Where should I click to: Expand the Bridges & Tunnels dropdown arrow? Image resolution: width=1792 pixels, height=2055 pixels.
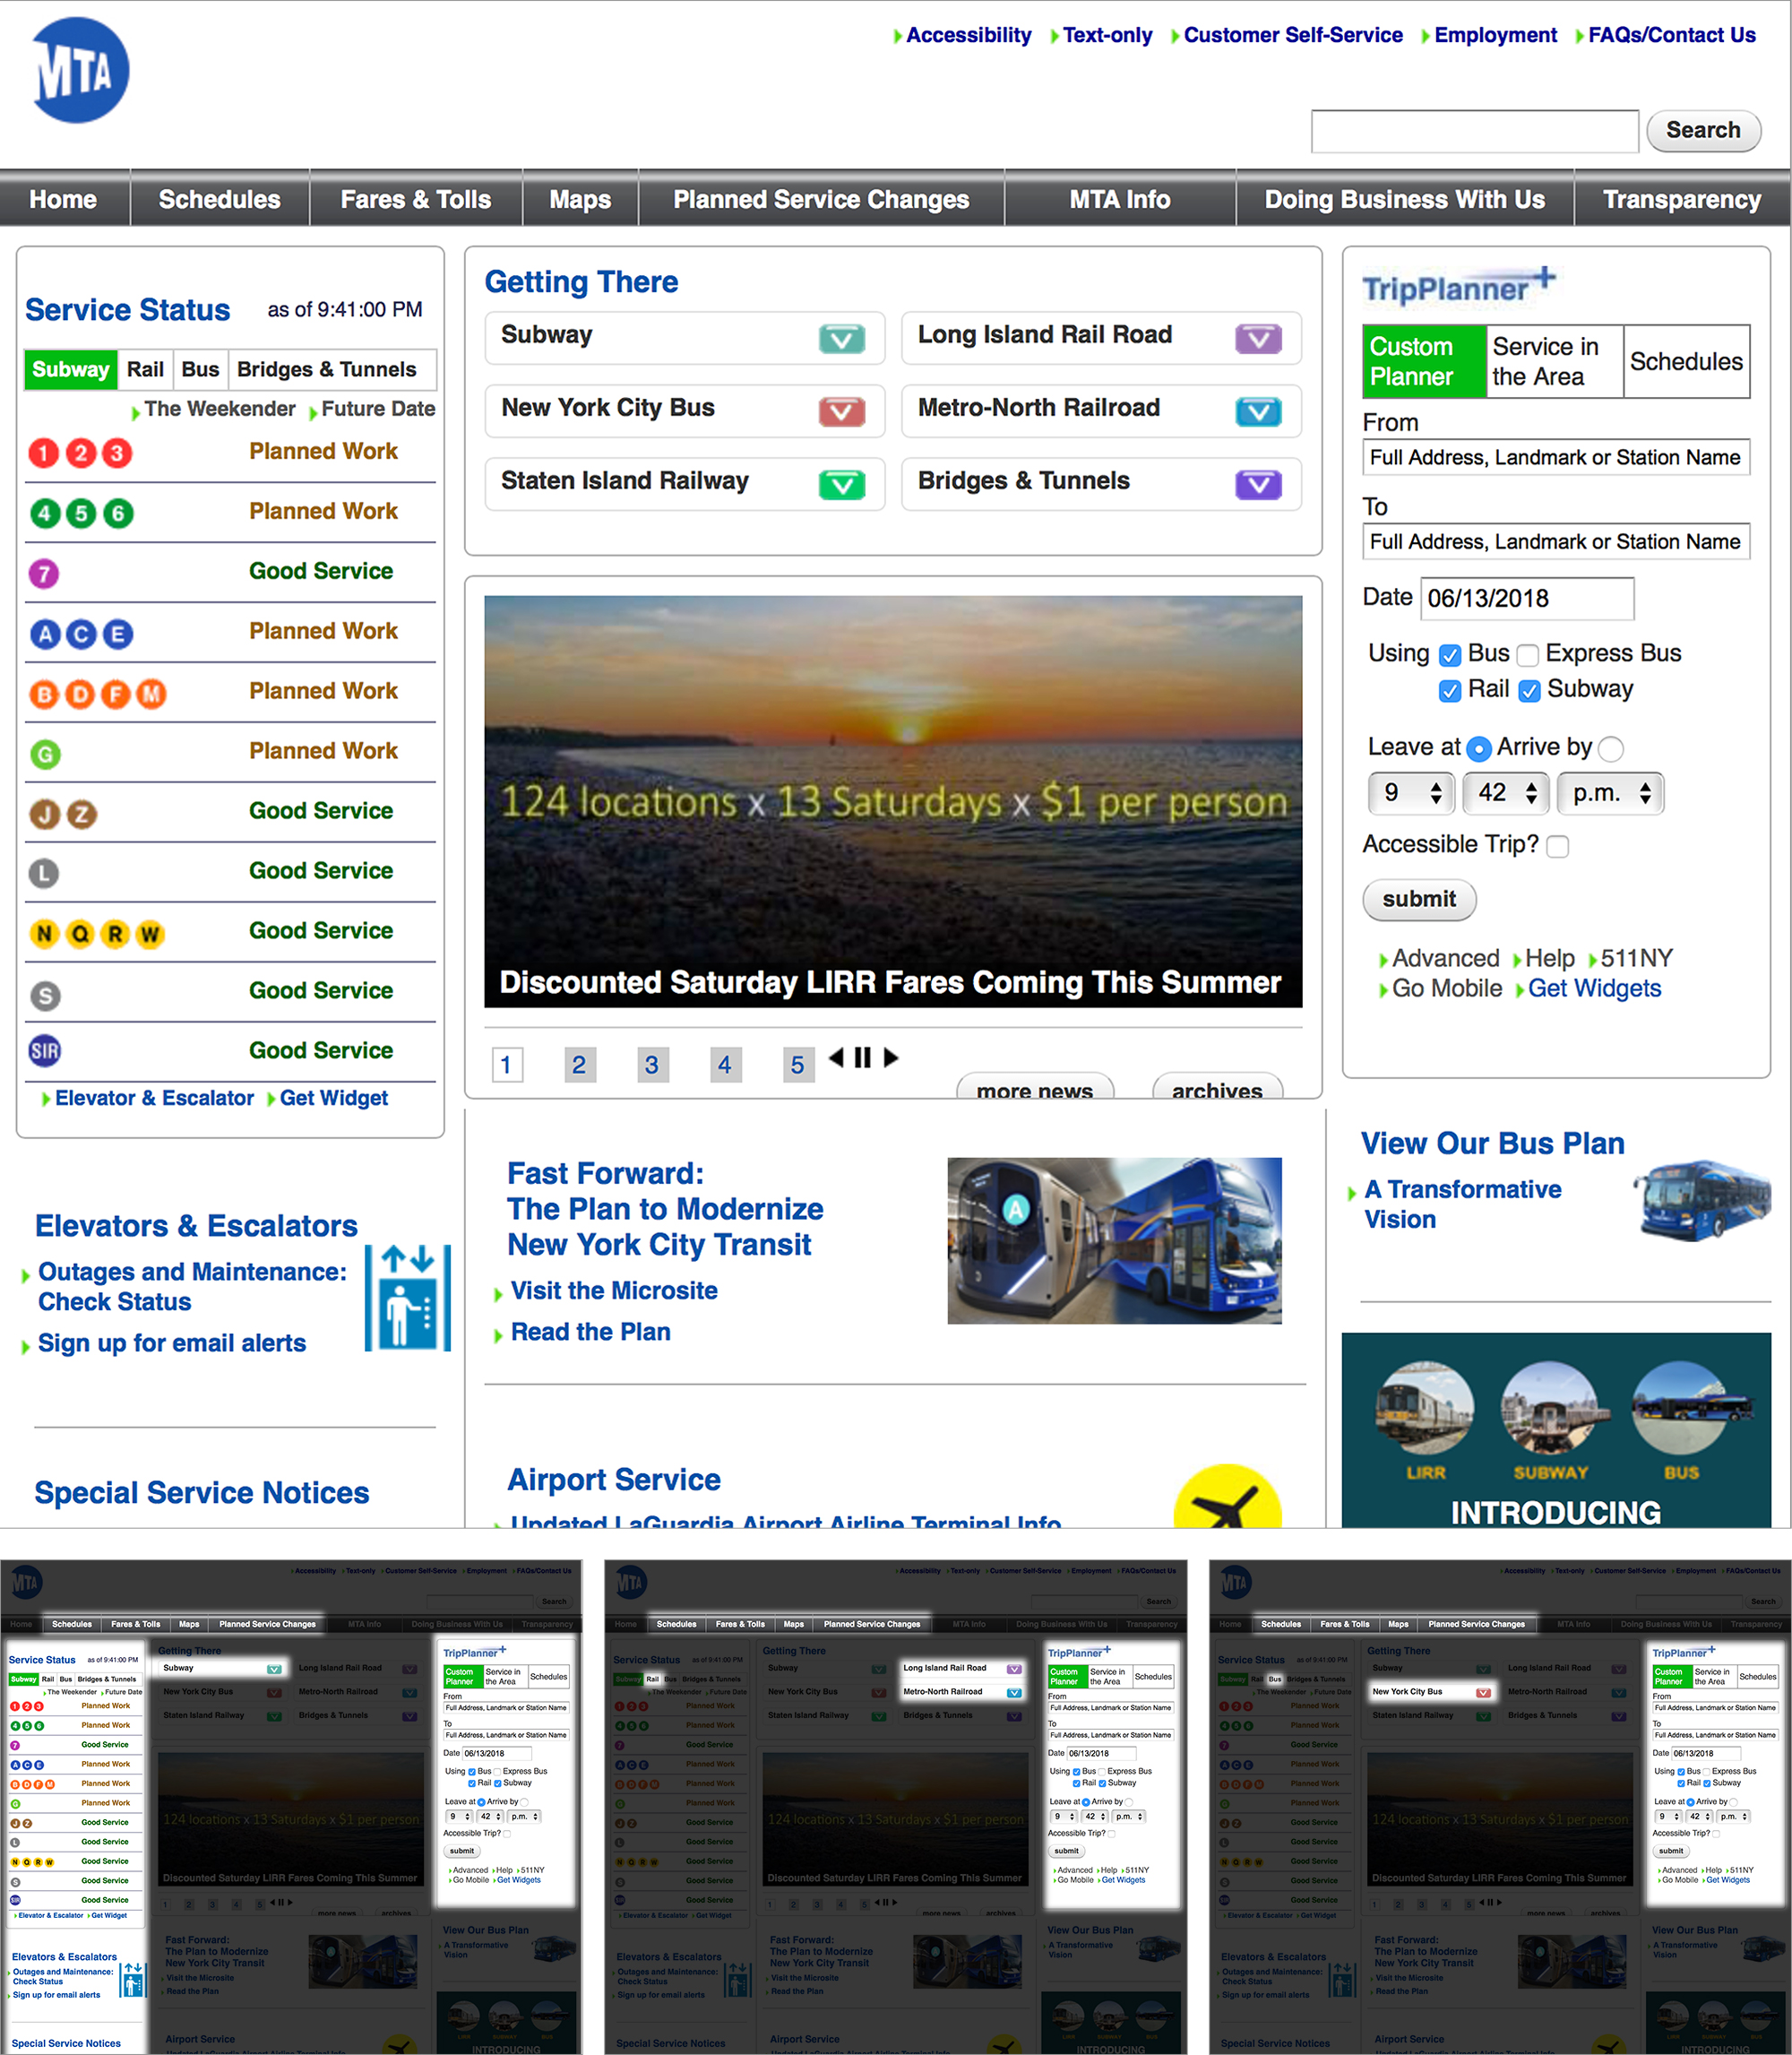point(1258,485)
